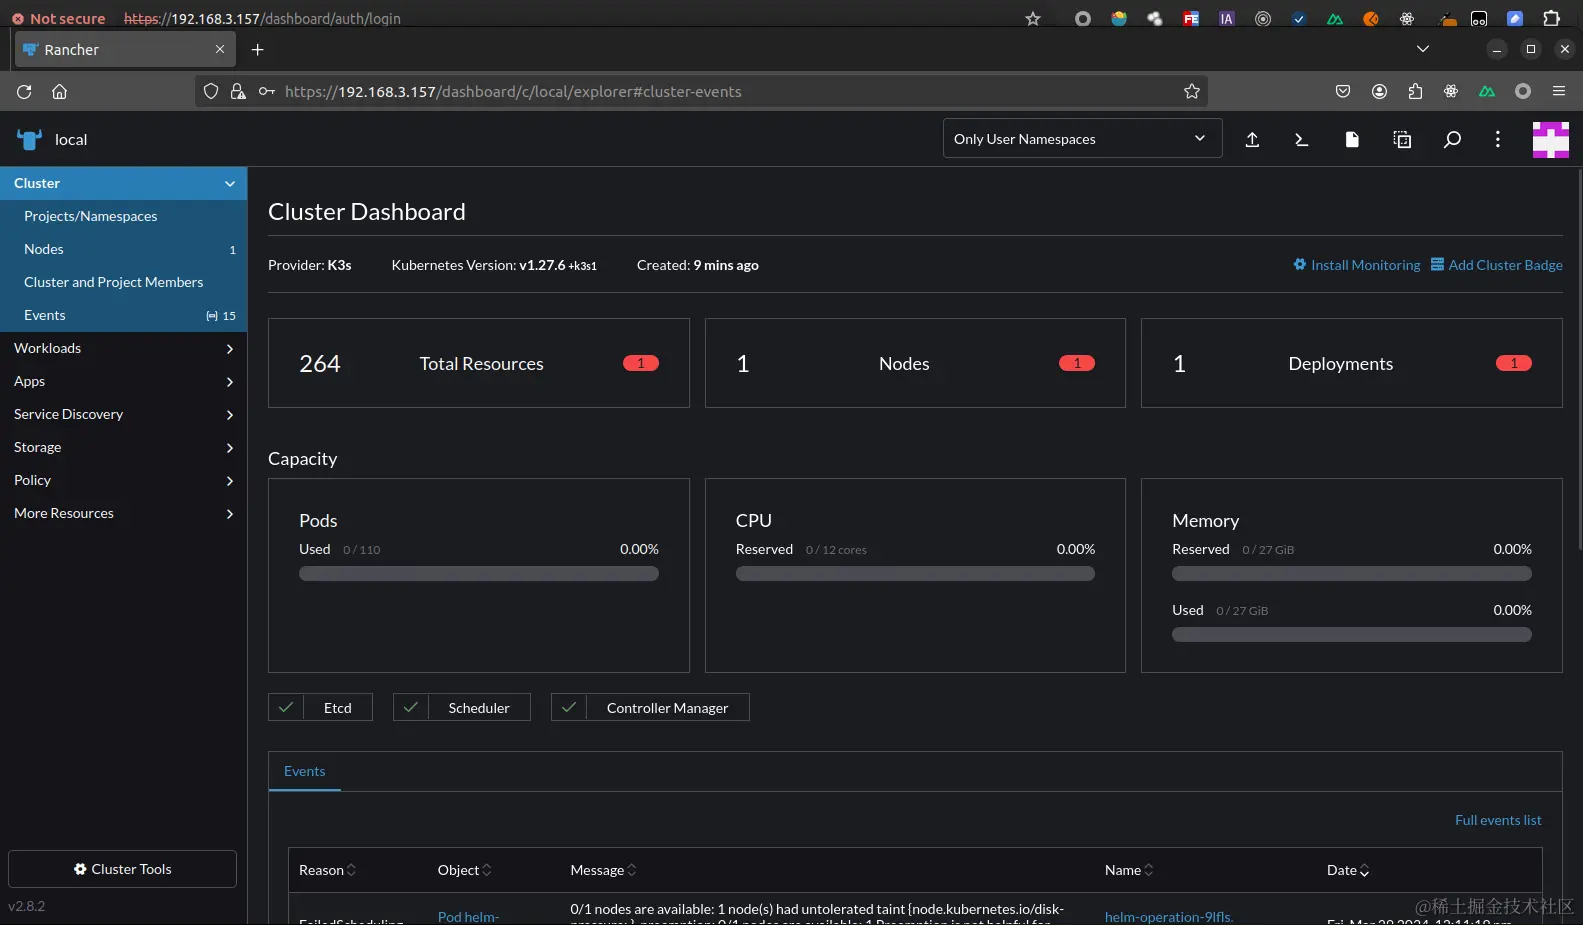Click the Pods Used capacity bar
1583x925 pixels.
[479, 574]
